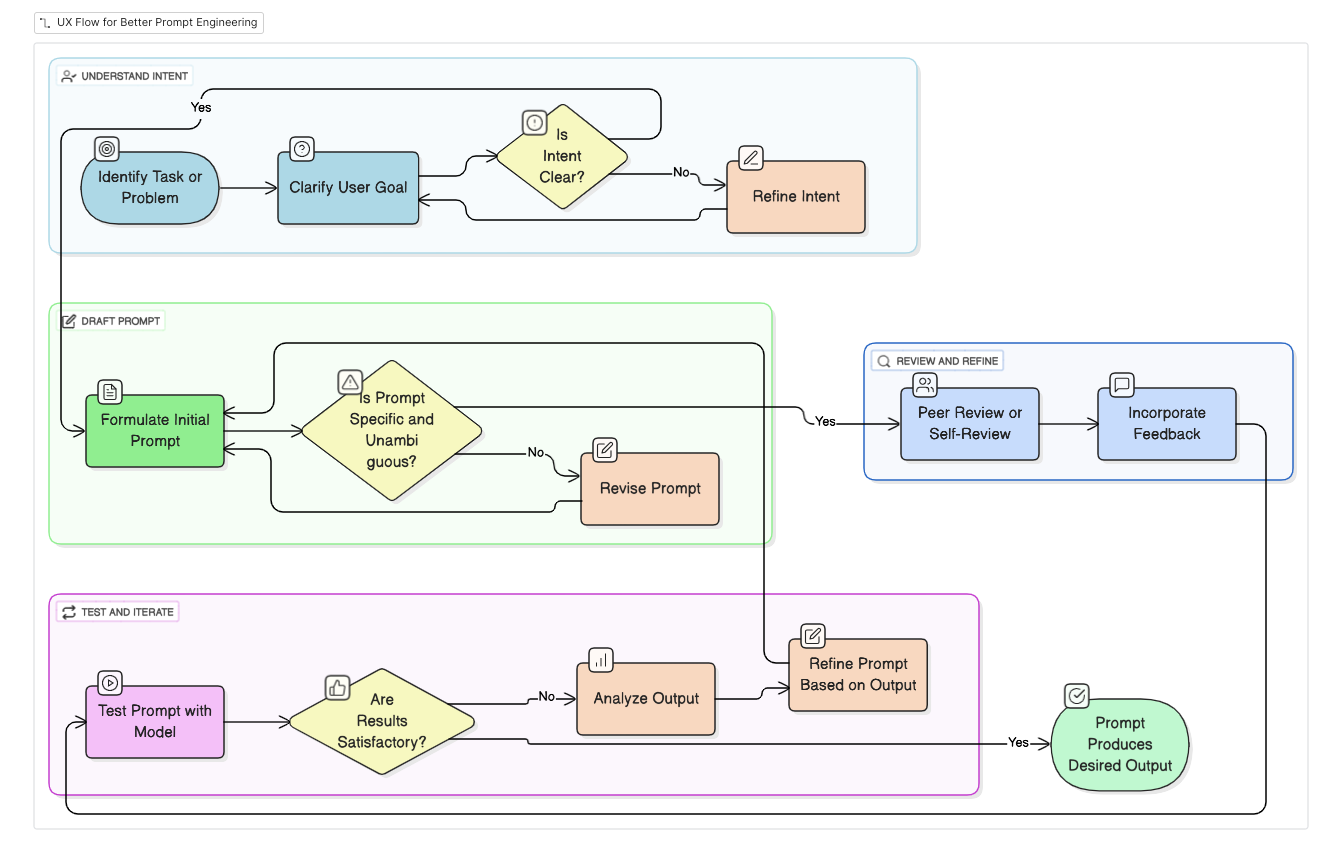Click the pencil icon on Refine Intent node
This screenshot has width=1338, height=849.
(x=751, y=158)
